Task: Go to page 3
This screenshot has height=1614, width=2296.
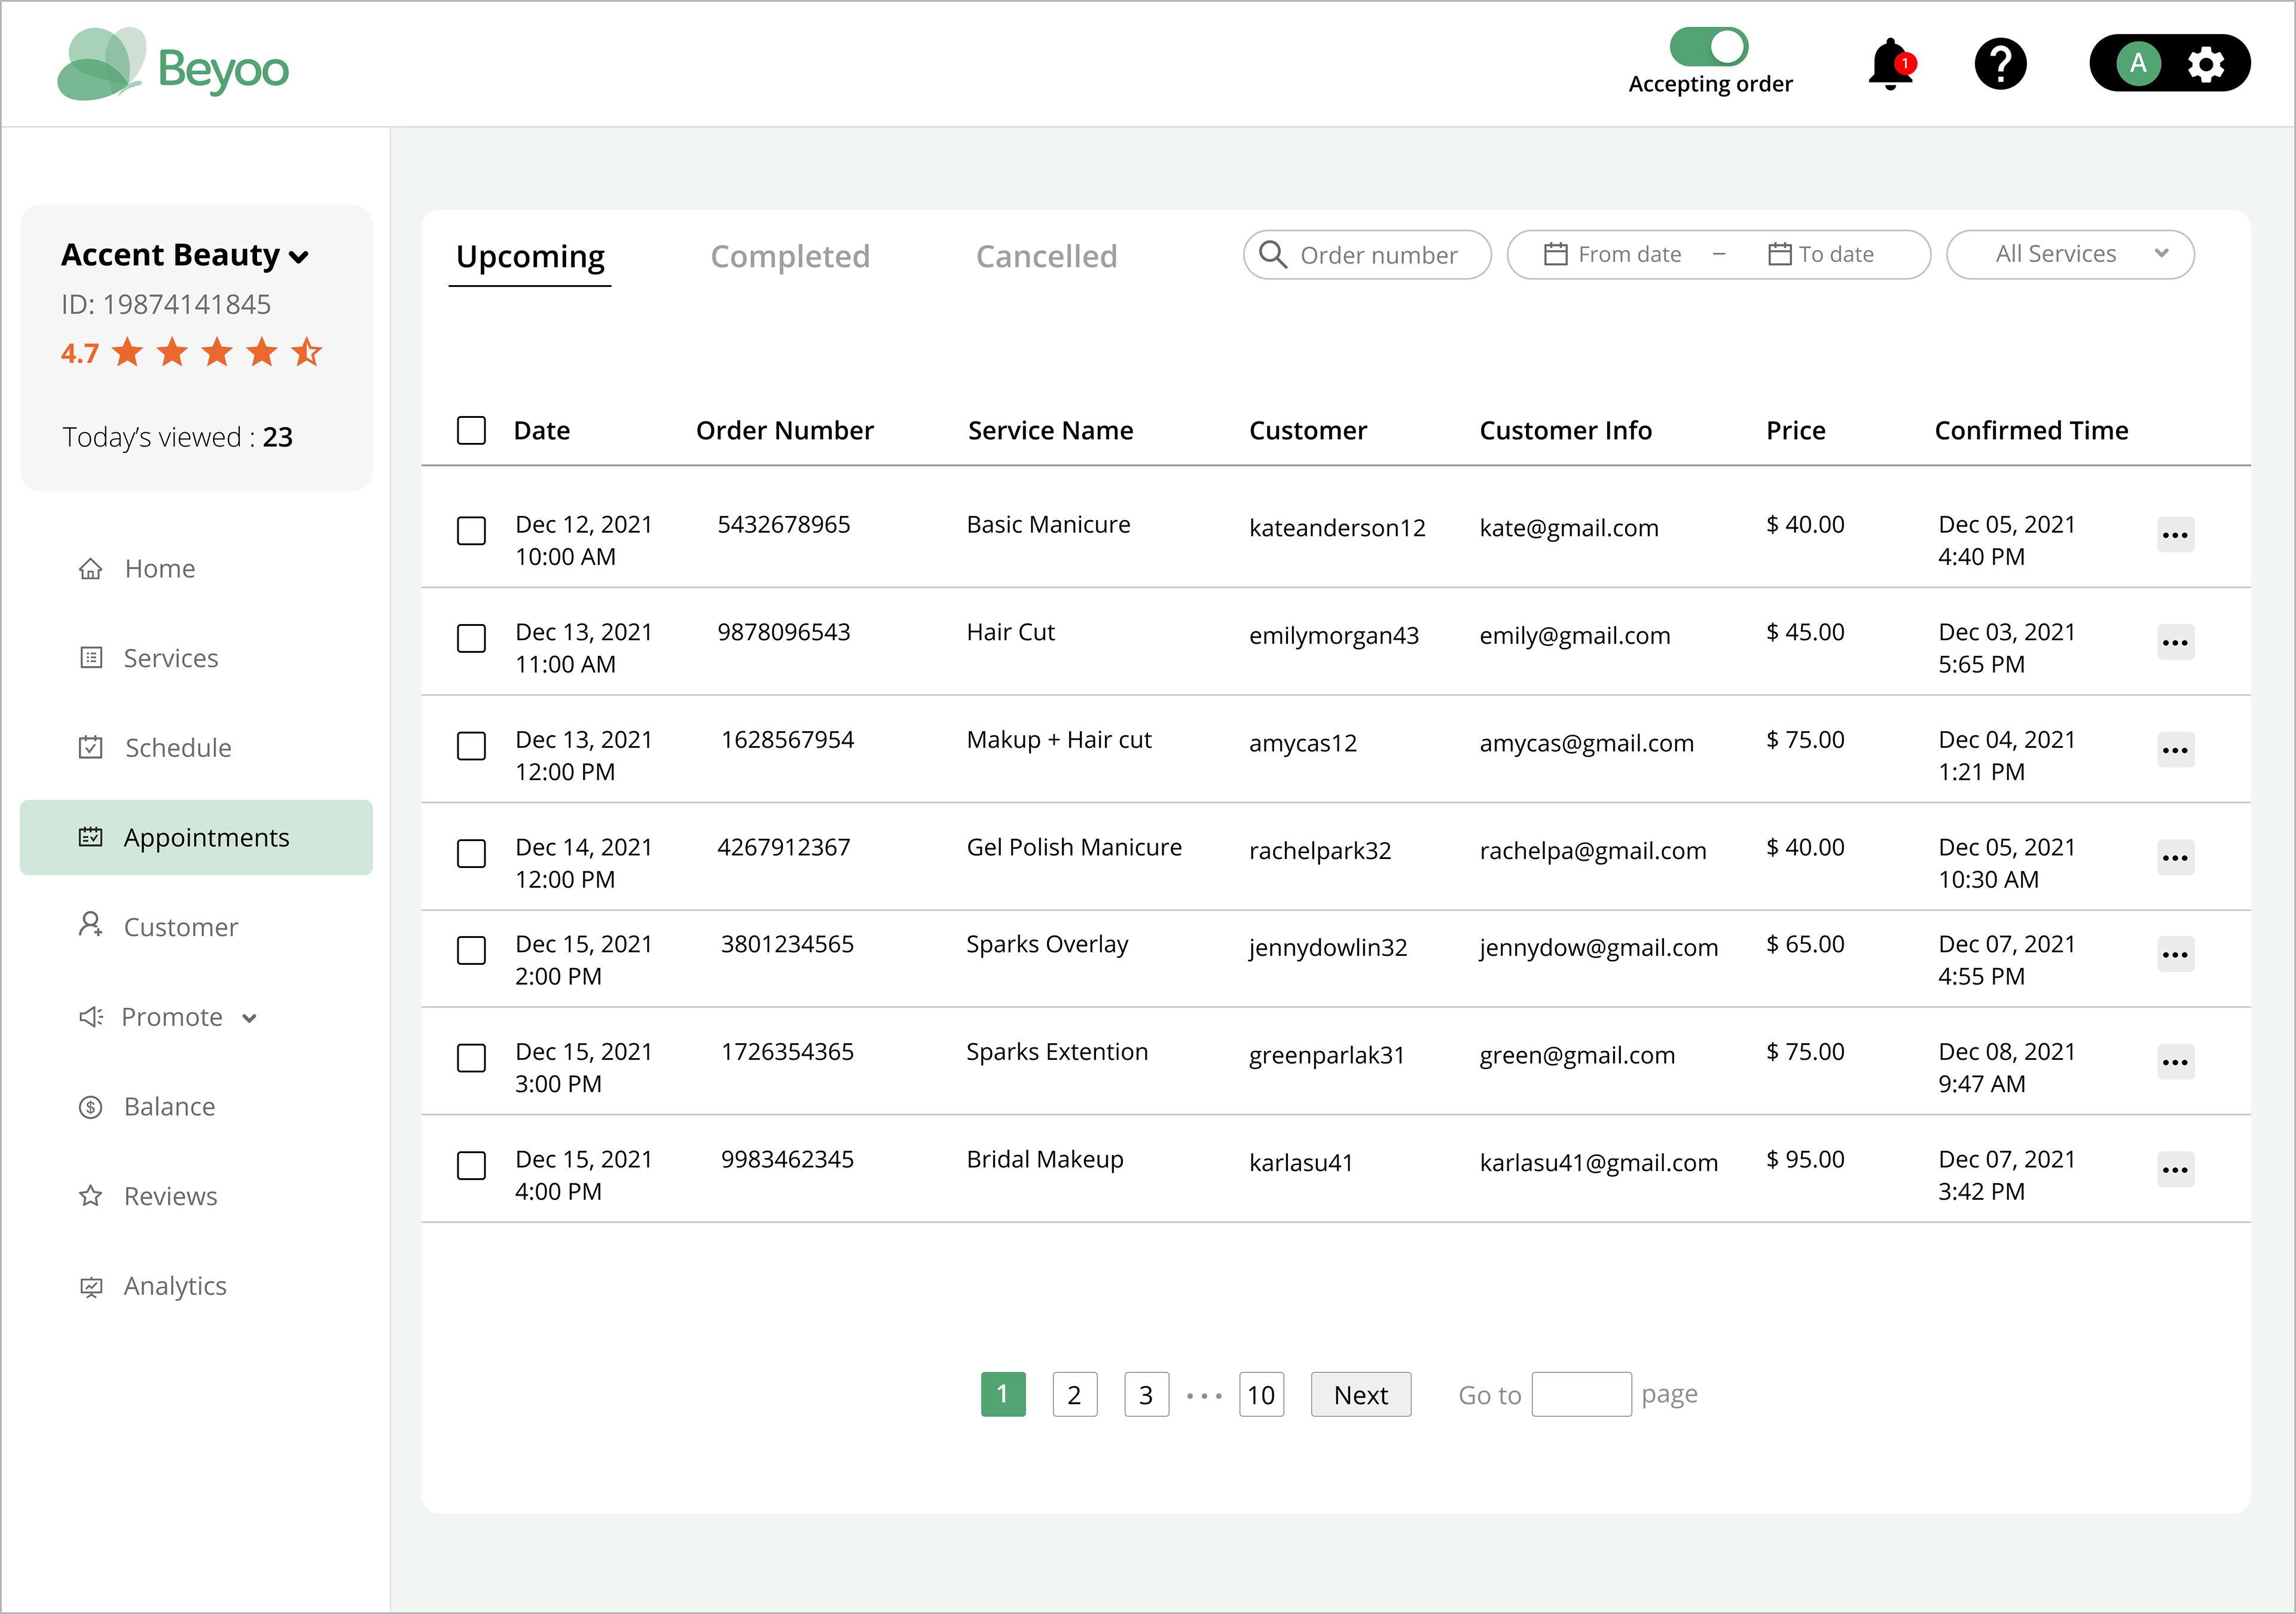Action: (1147, 1395)
